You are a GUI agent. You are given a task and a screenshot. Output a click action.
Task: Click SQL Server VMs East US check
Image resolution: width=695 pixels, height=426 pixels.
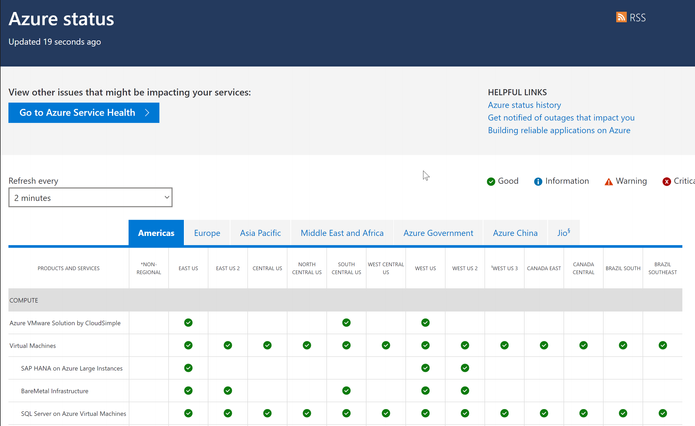click(x=188, y=413)
